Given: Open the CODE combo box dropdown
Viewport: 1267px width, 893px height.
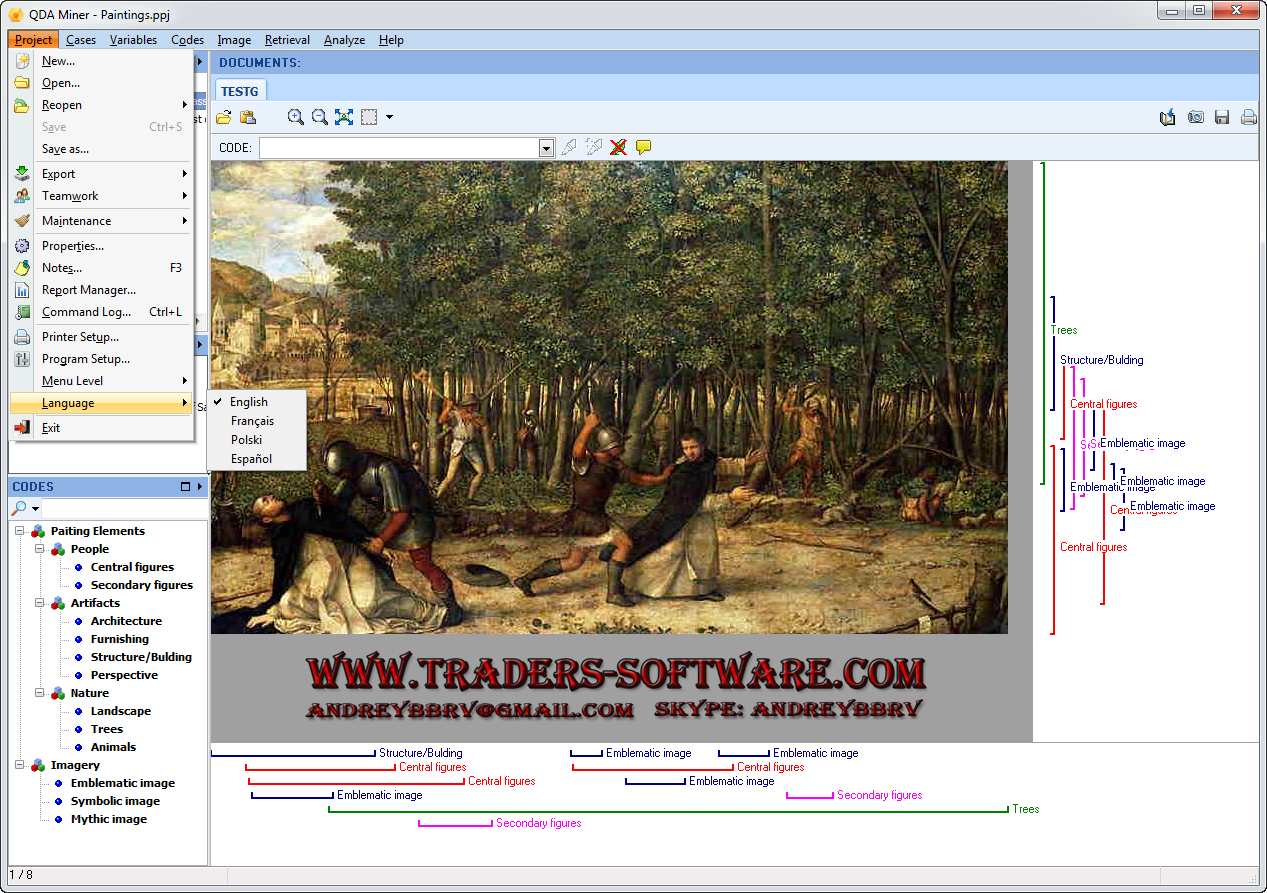Looking at the screenshot, I should (x=546, y=148).
